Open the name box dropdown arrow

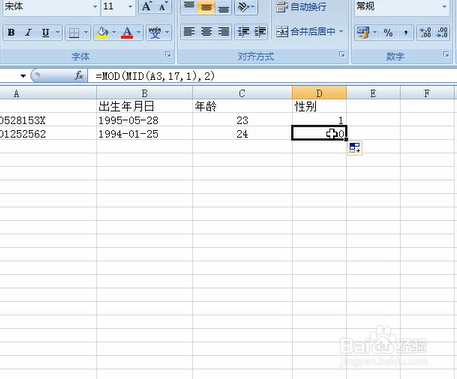23,76
